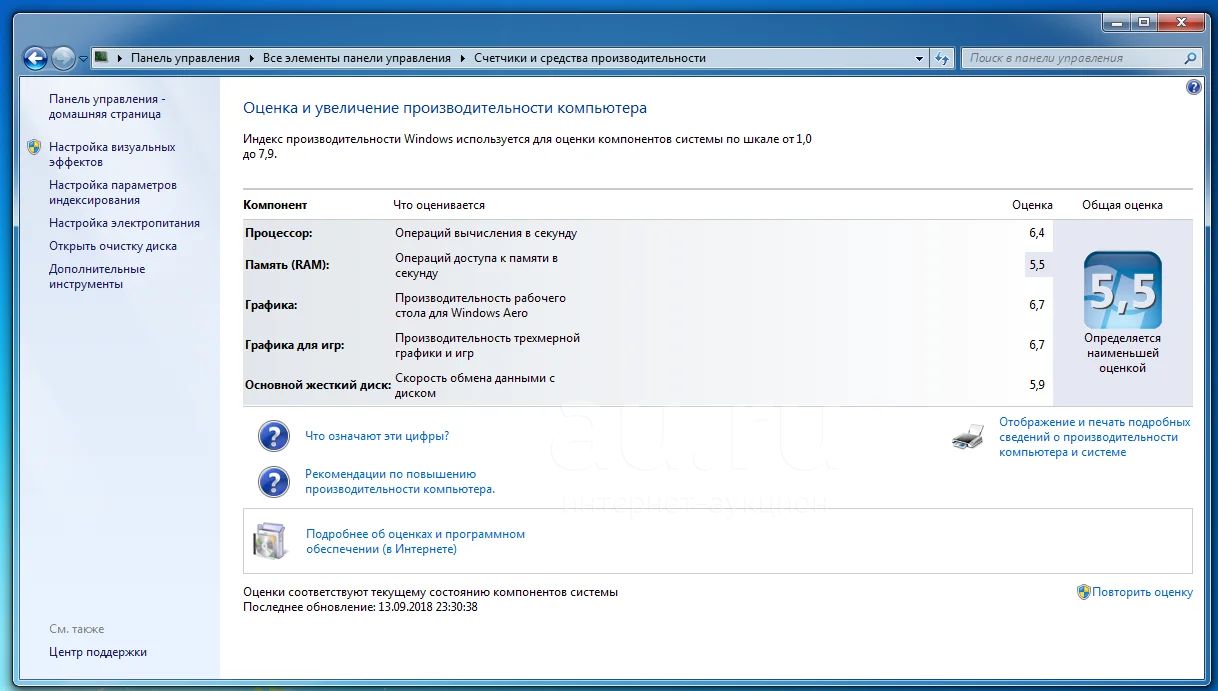Click "Скорость обмена данными с диском" text

click(475, 385)
